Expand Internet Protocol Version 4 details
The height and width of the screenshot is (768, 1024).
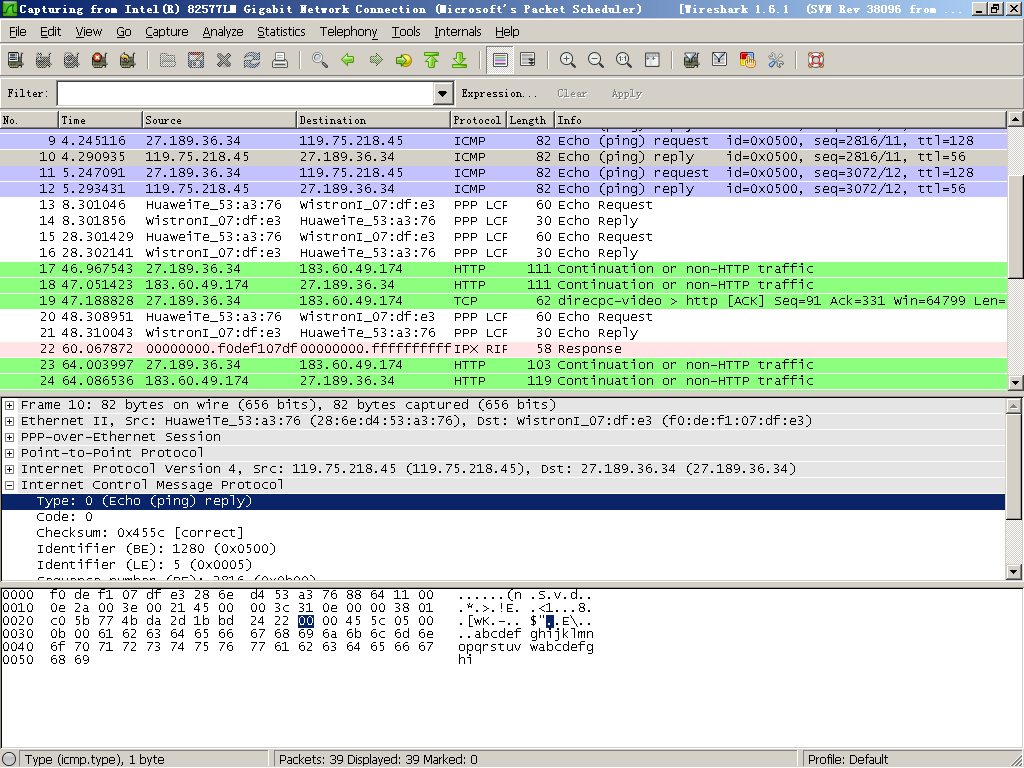[9, 469]
